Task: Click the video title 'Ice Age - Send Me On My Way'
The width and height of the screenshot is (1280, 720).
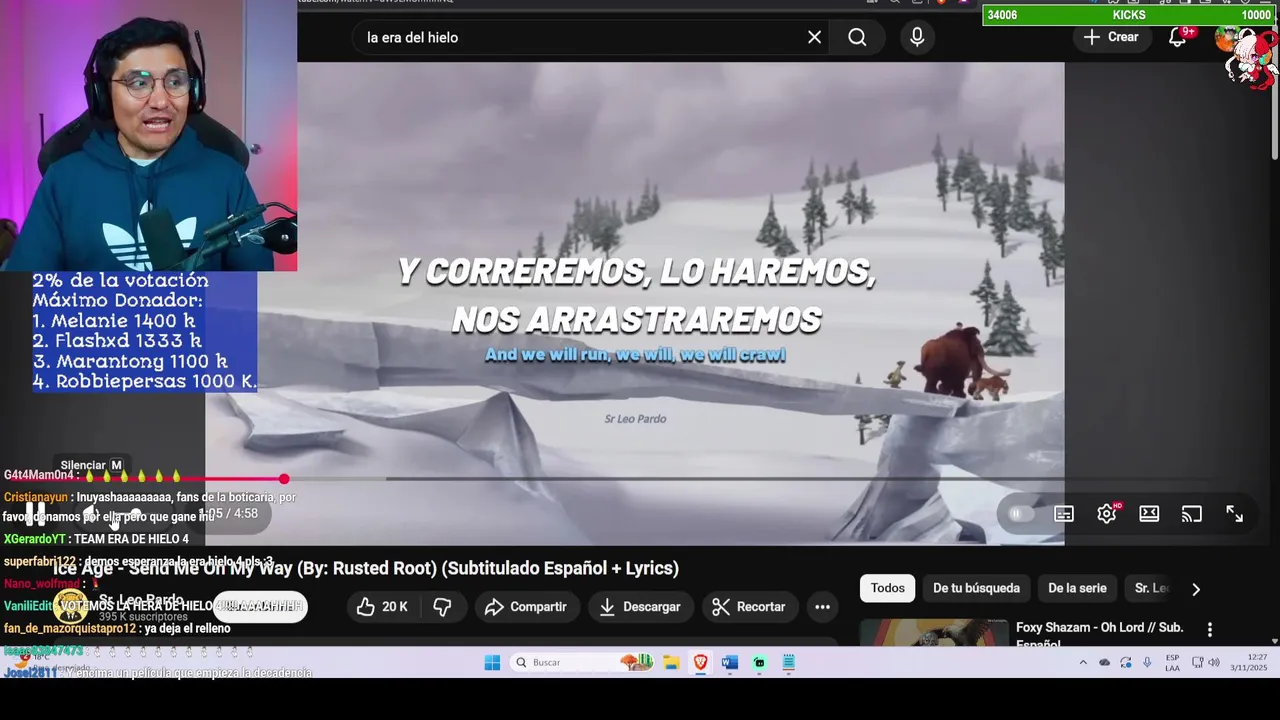Action: (366, 568)
